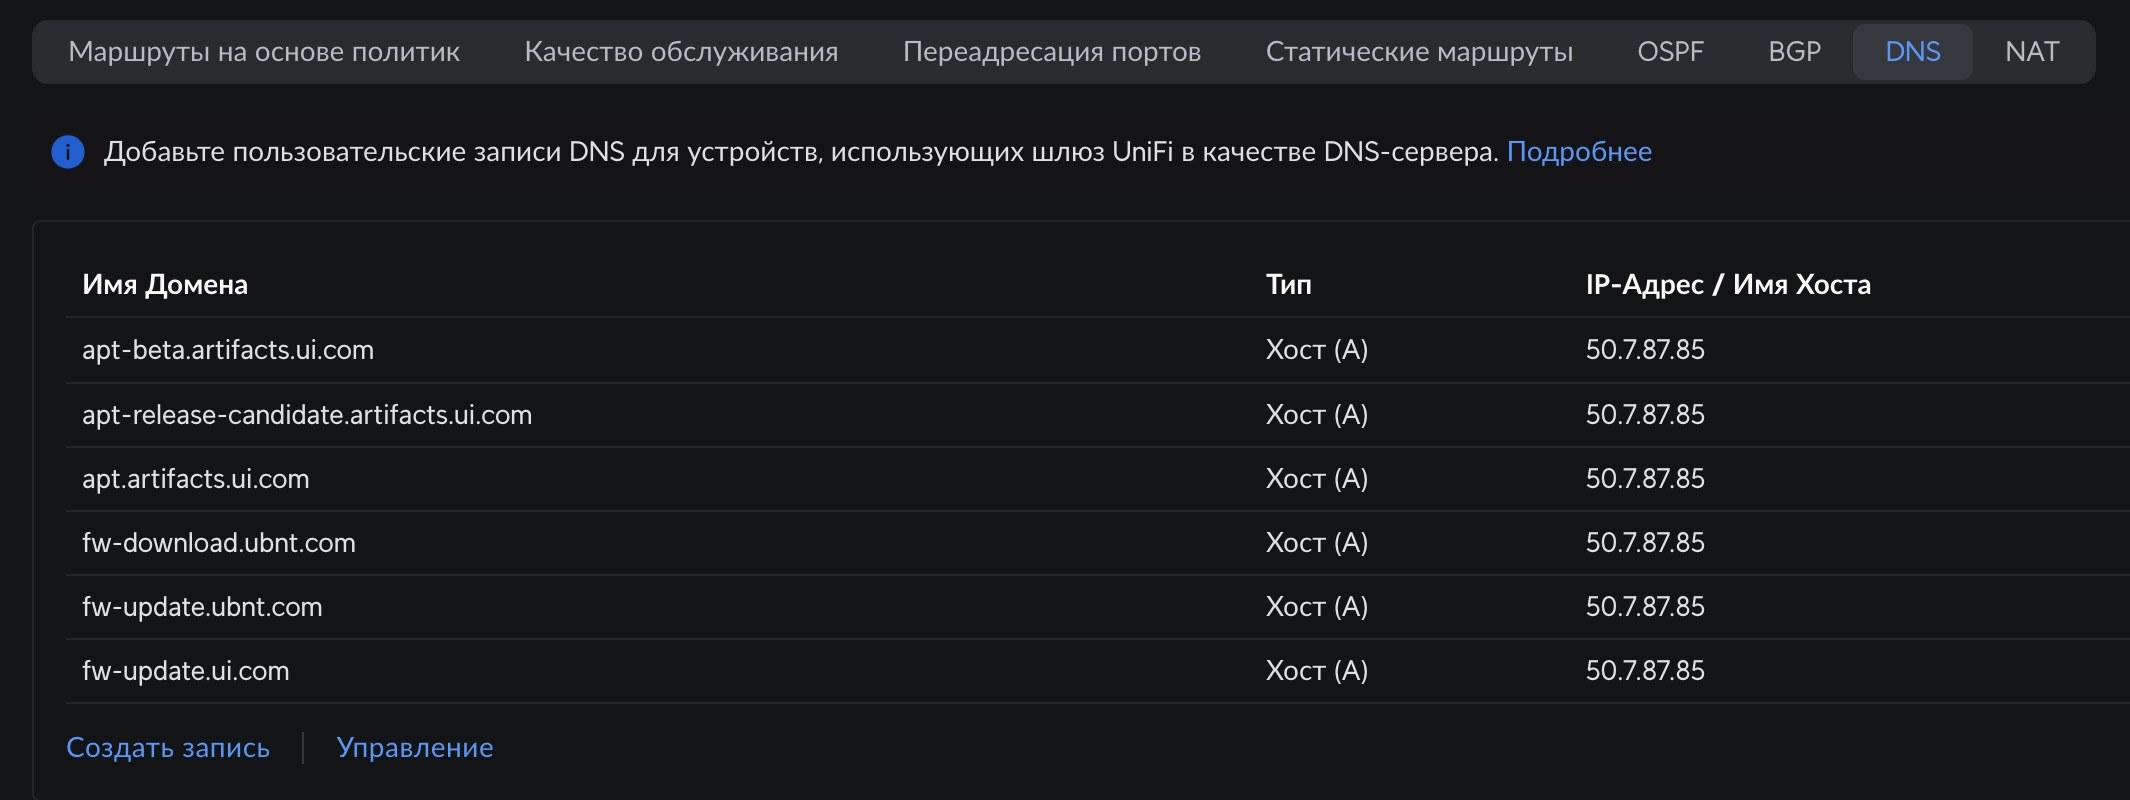This screenshot has height=800, width=2130.
Task: Switch to the BGP tab
Action: tap(1794, 52)
